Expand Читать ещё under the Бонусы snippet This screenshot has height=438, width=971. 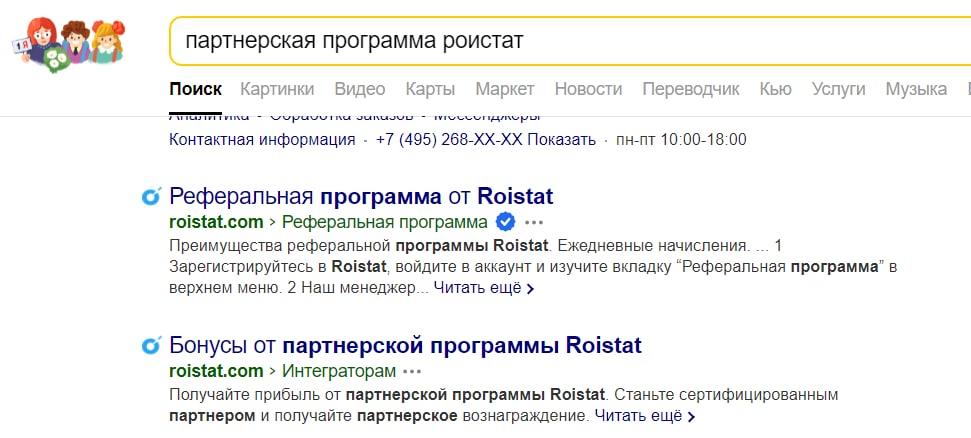pyautogui.click(x=645, y=416)
